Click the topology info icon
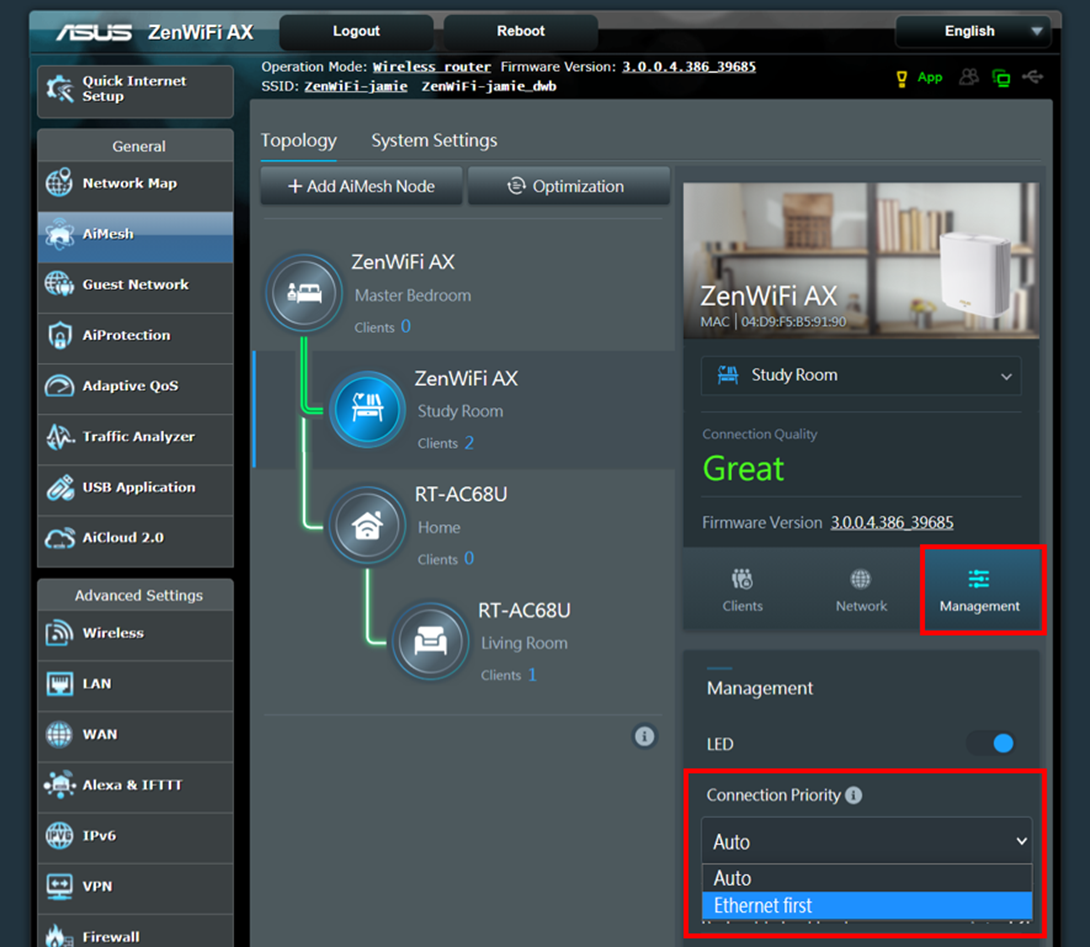 click(644, 736)
